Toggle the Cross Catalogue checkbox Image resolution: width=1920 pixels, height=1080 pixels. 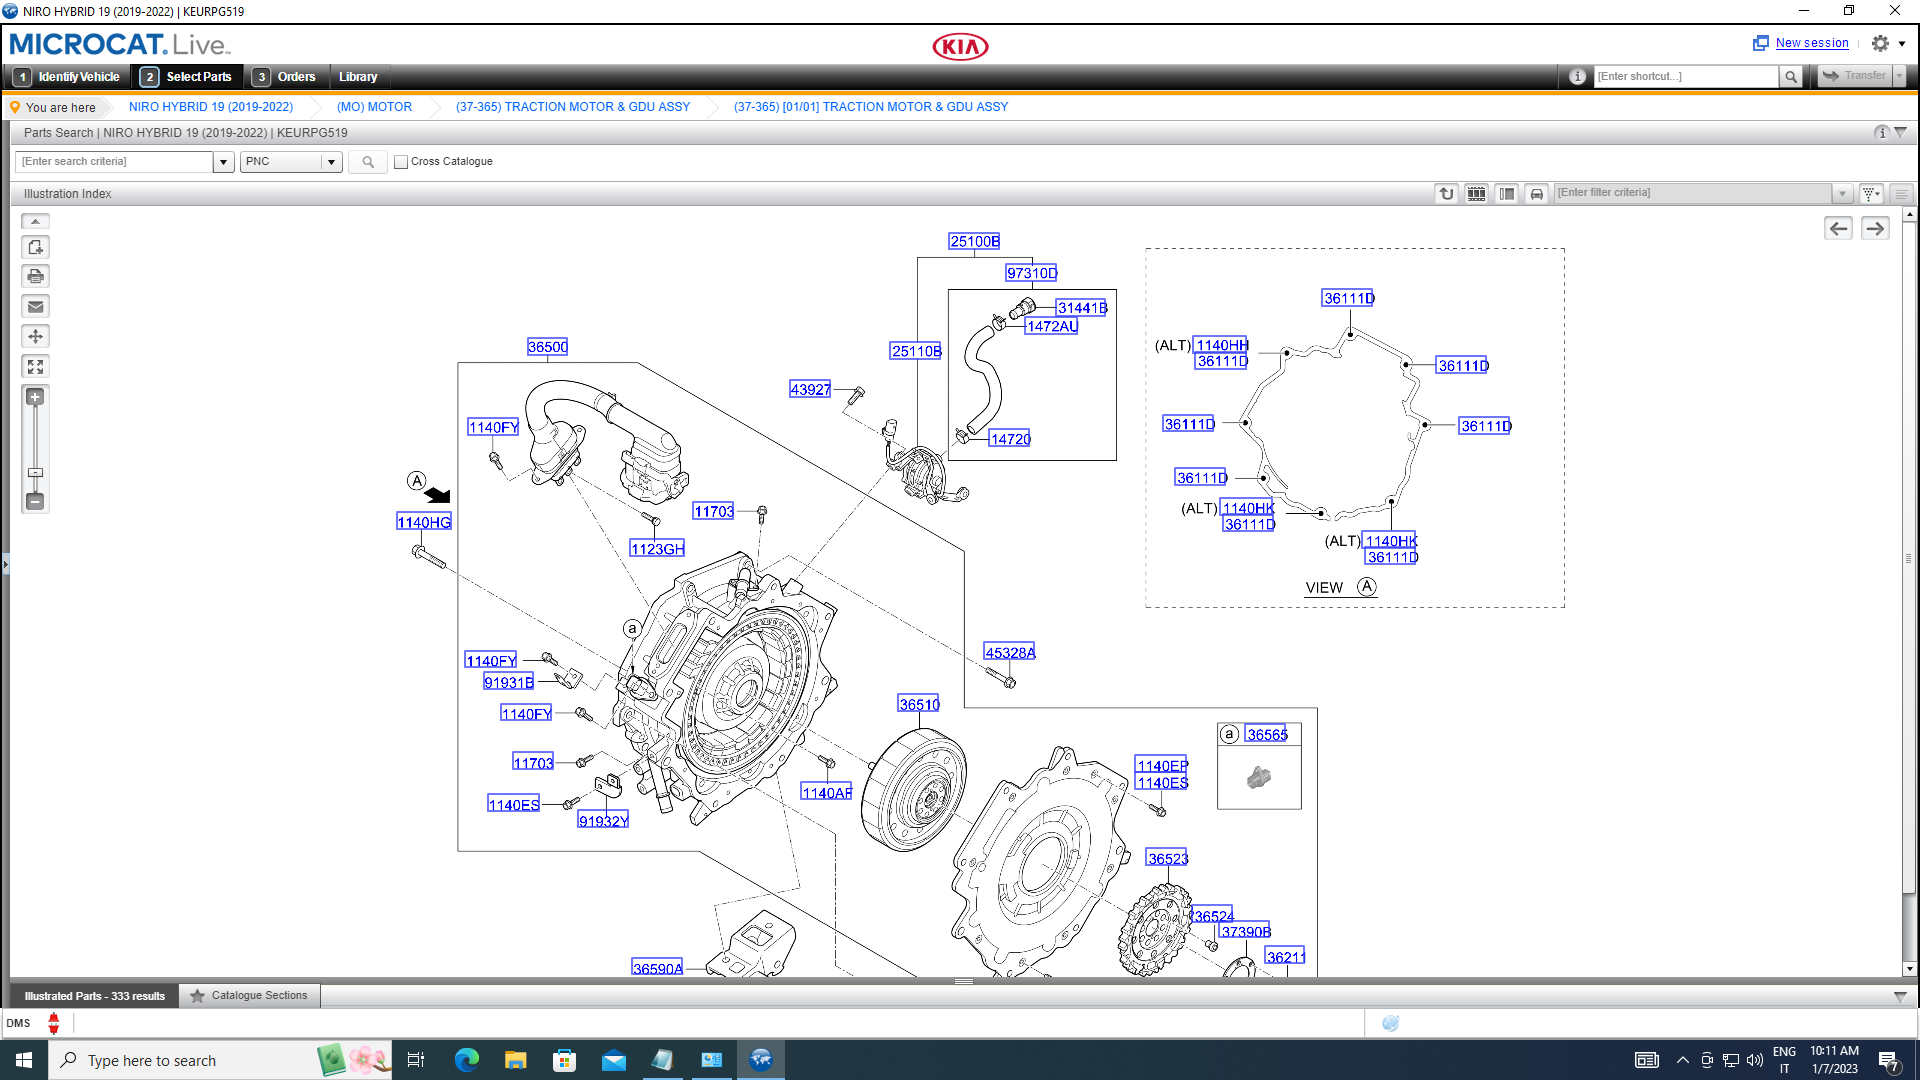pos(401,162)
